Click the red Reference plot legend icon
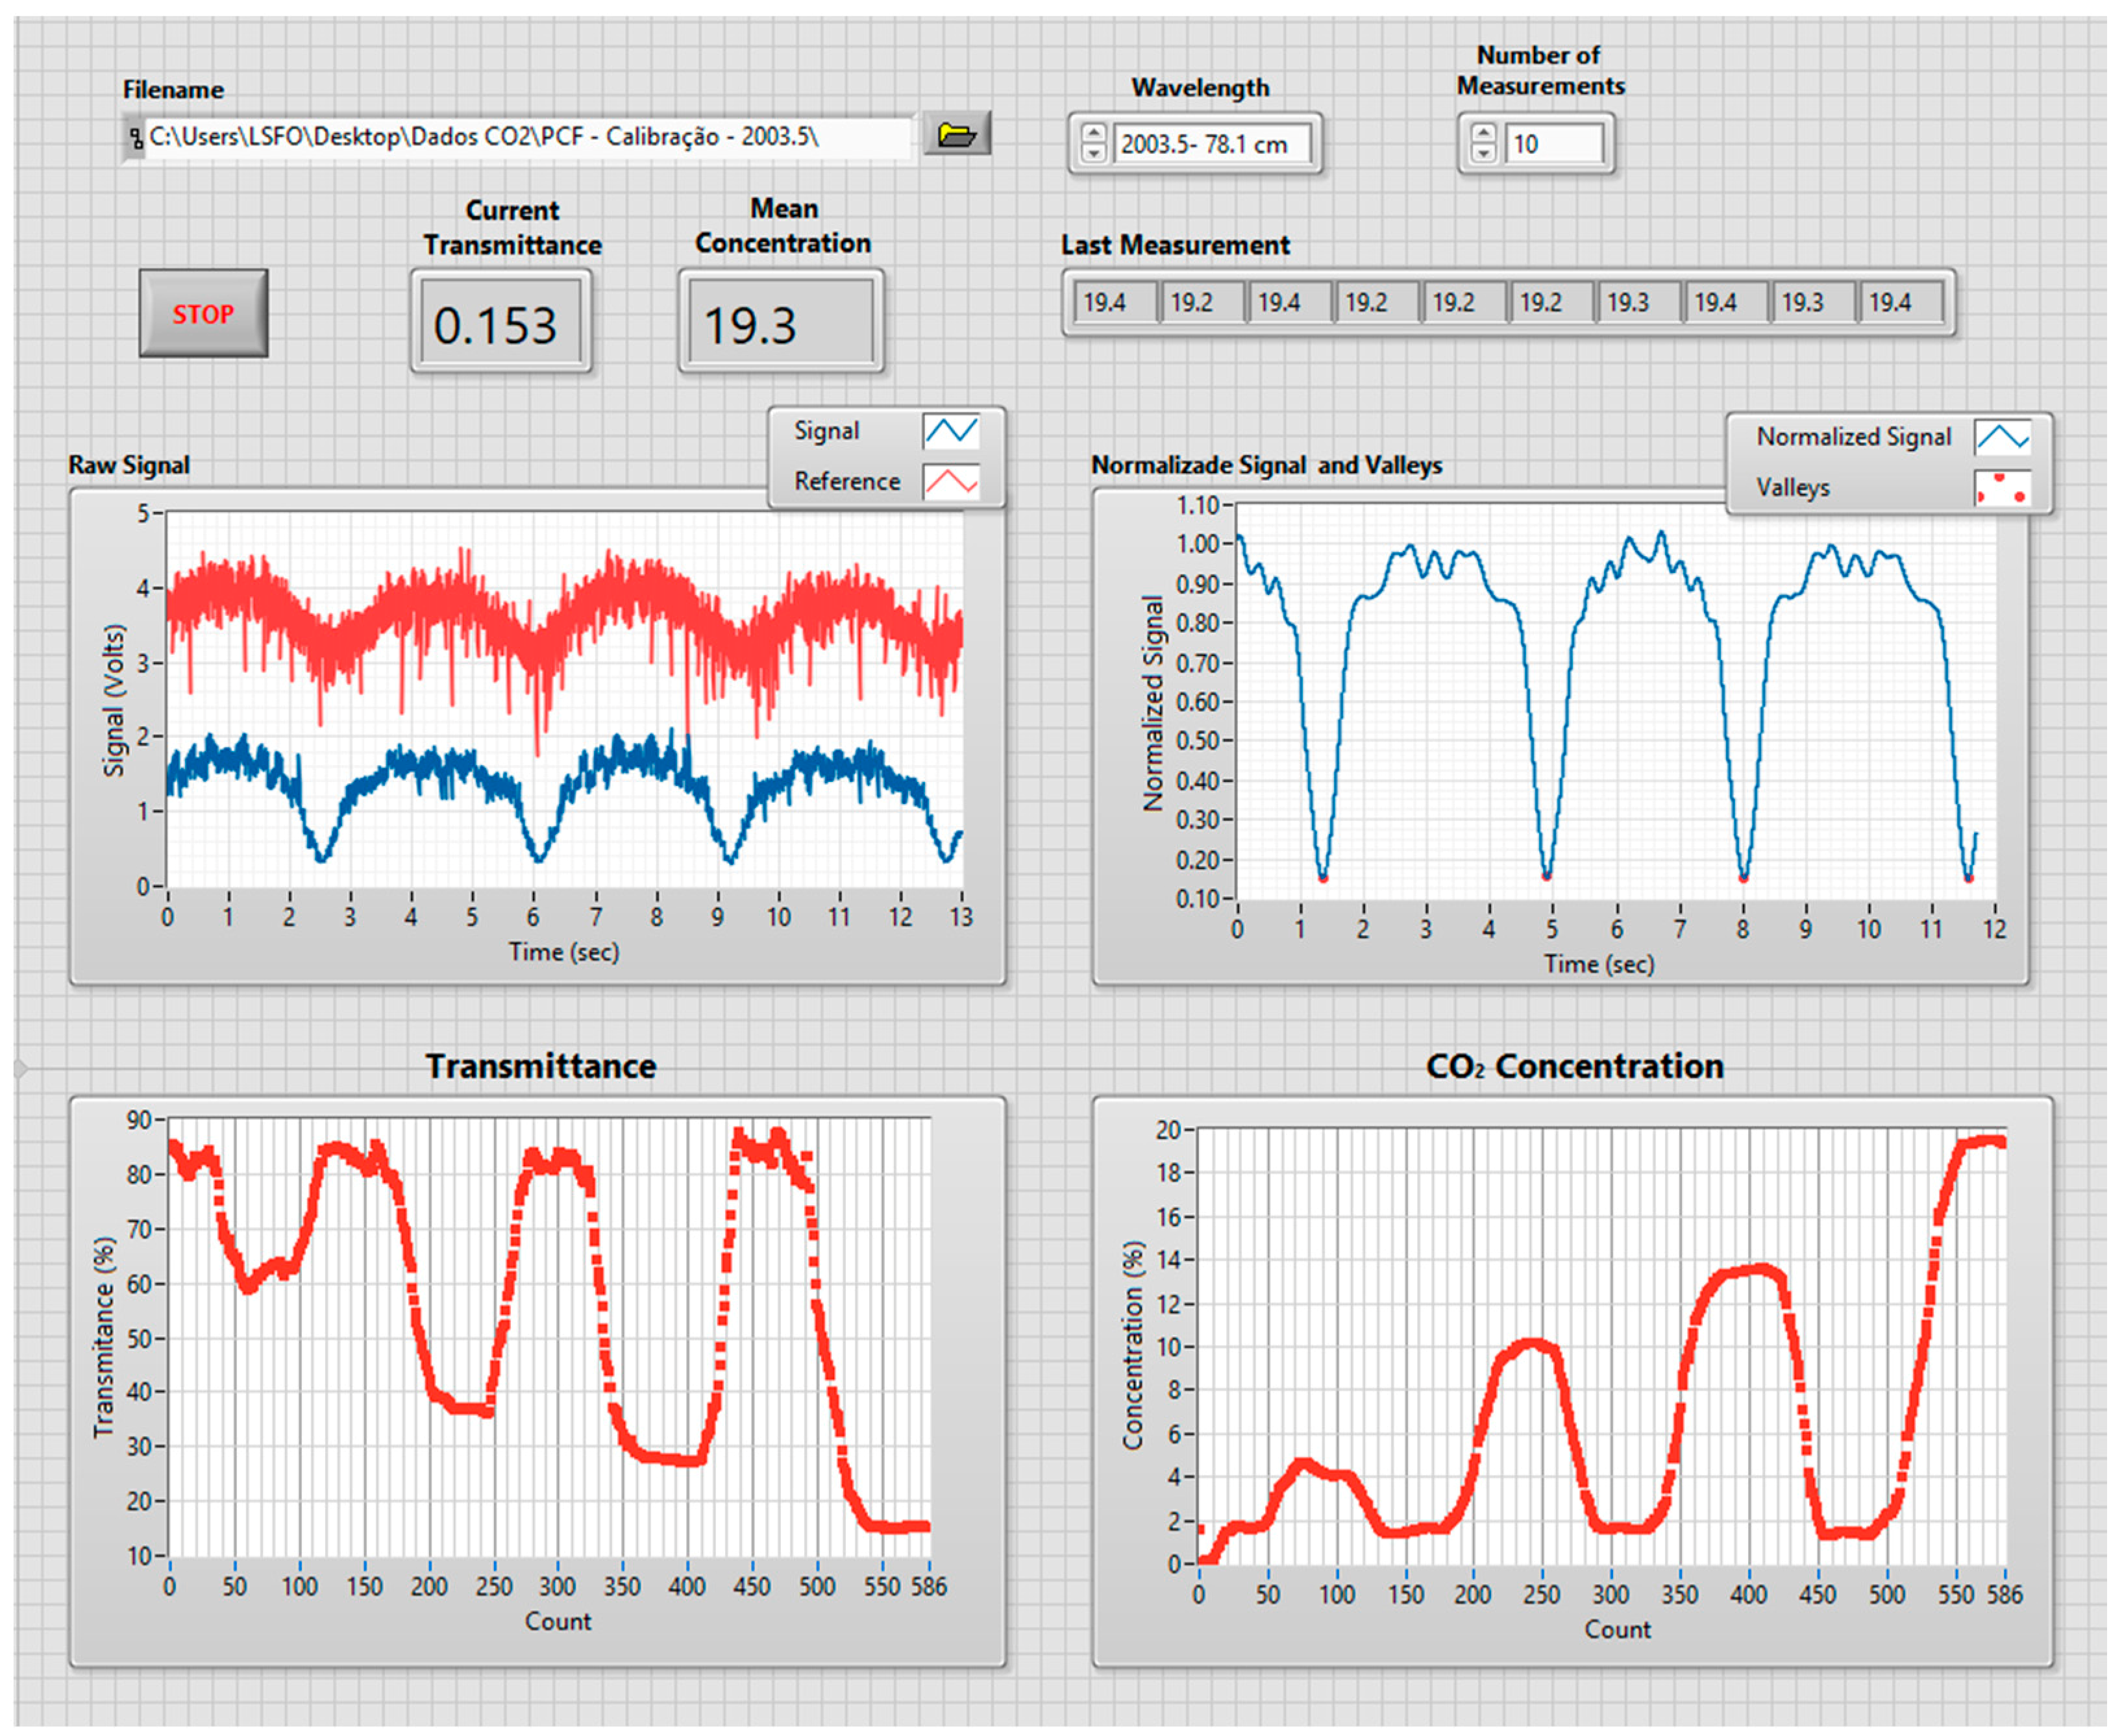The image size is (2122, 1736). pos(950,483)
